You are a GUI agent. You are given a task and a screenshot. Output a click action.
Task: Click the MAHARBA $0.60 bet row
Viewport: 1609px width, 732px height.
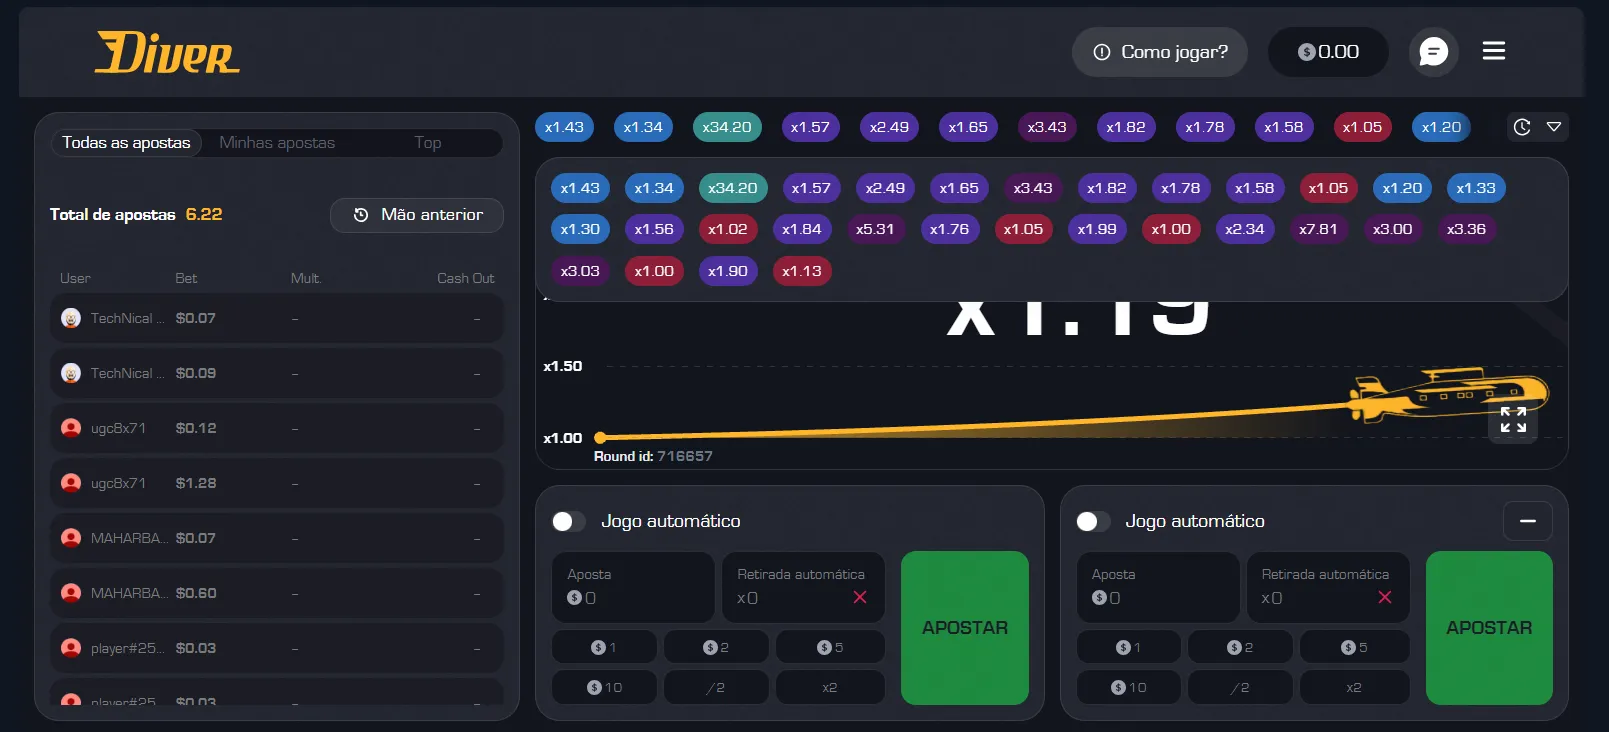coord(277,593)
